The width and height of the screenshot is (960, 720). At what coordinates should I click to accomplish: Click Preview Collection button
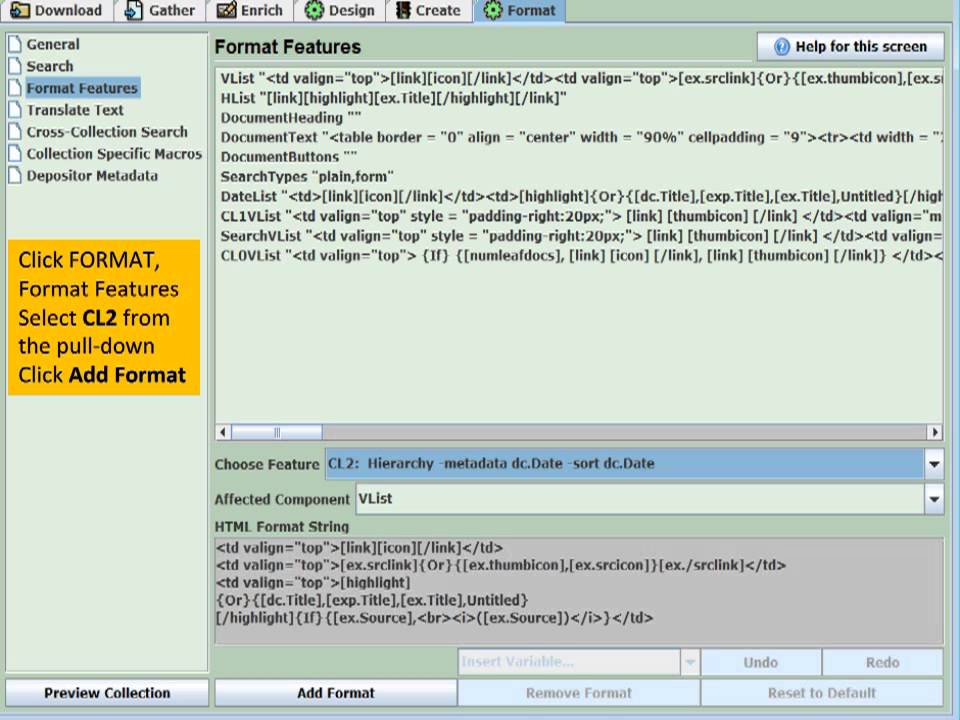[107, 692]
